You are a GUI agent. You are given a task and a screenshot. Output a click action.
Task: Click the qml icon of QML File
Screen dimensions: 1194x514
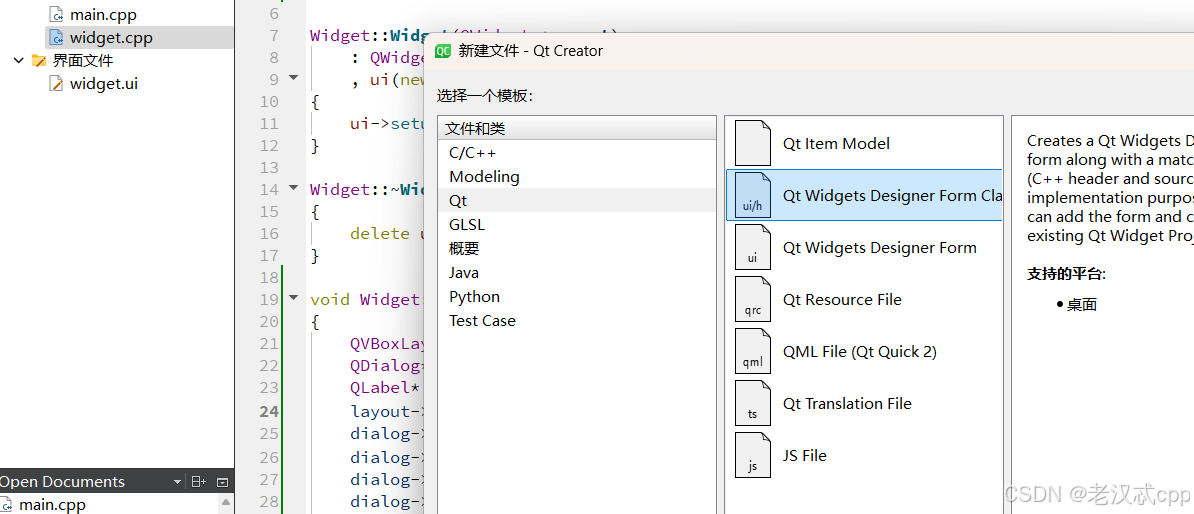752,351
